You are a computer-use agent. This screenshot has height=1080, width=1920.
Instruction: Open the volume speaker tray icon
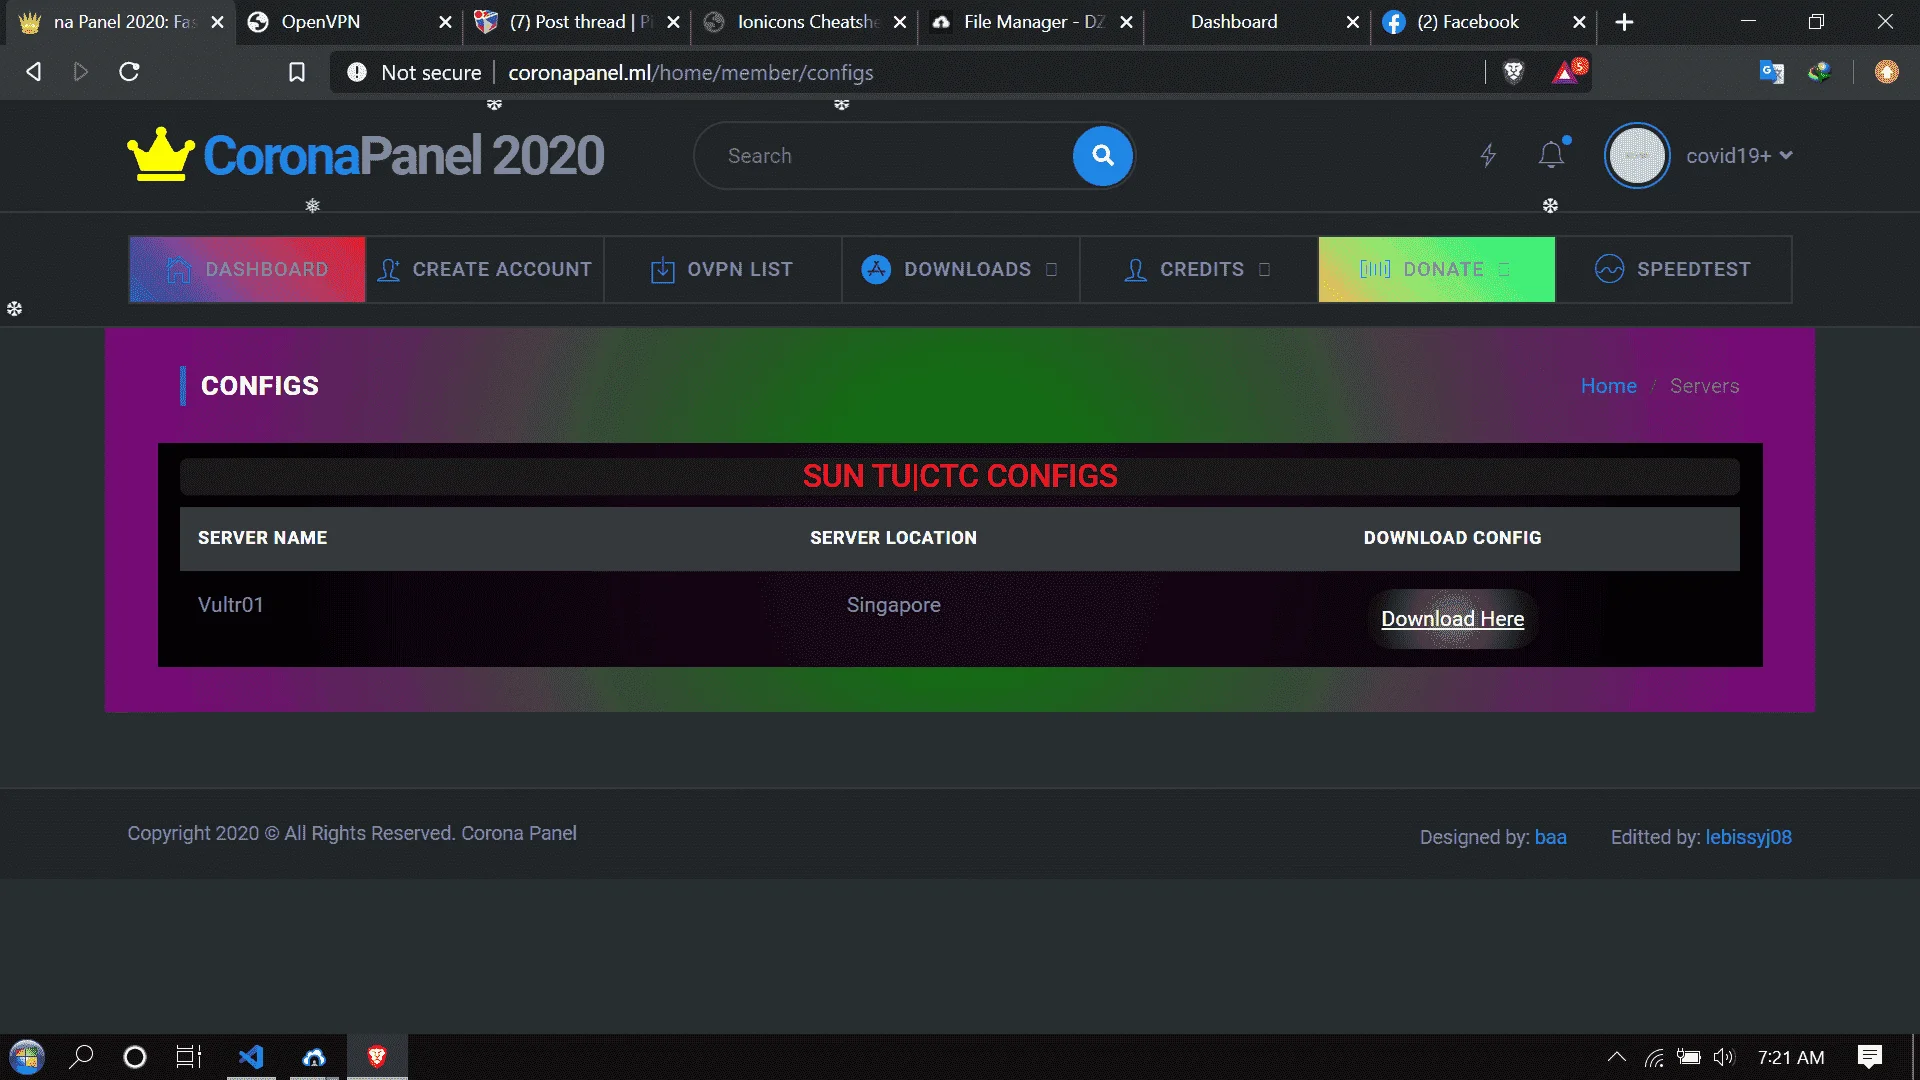[1724, 1057]
